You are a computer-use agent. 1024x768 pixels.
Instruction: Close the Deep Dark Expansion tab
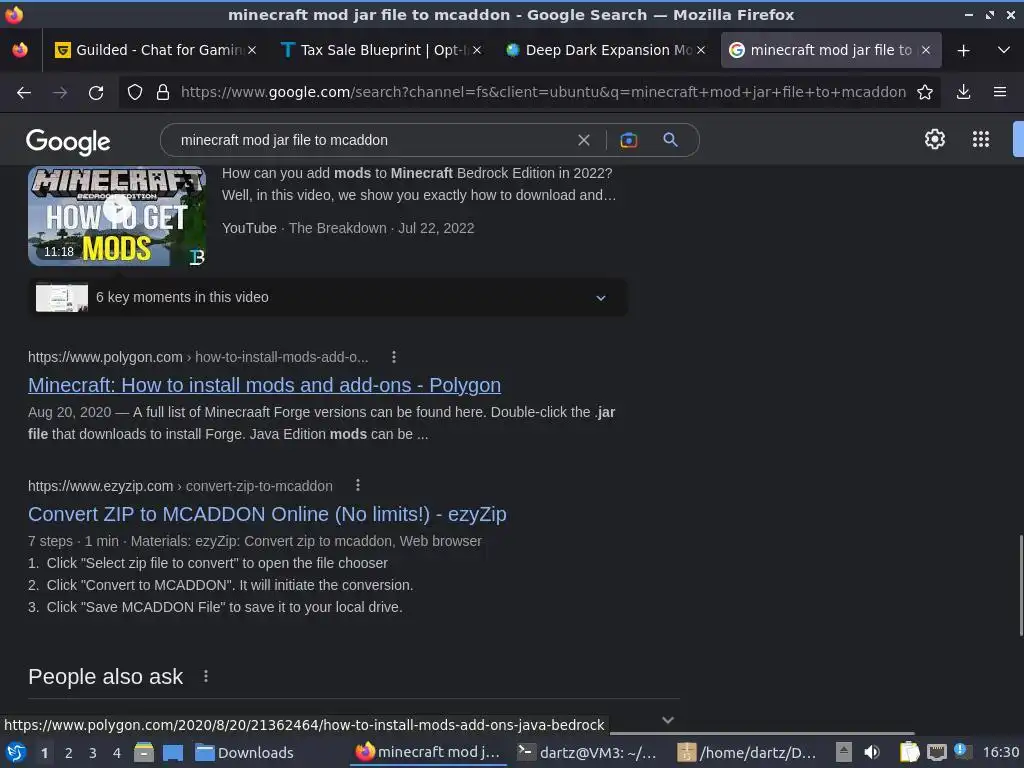[701, 50]
